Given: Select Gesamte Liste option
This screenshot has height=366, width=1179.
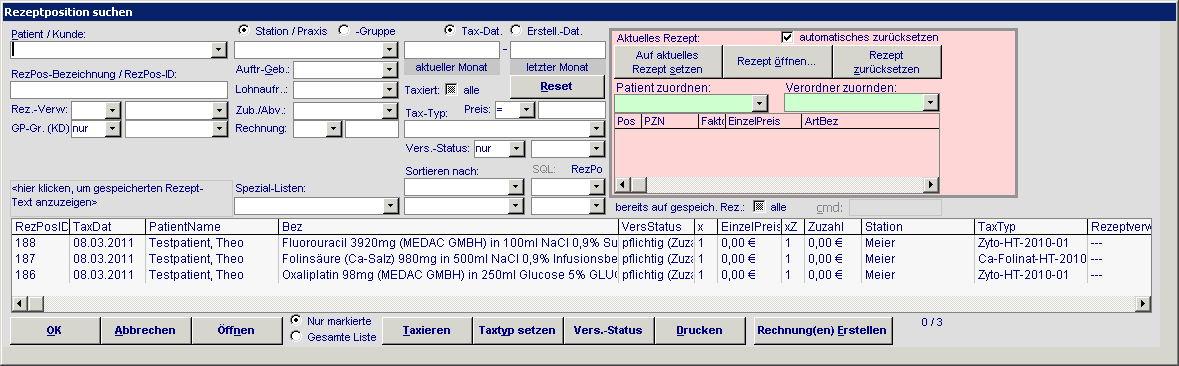Looking at the screenshot, I should pos(296,337).
